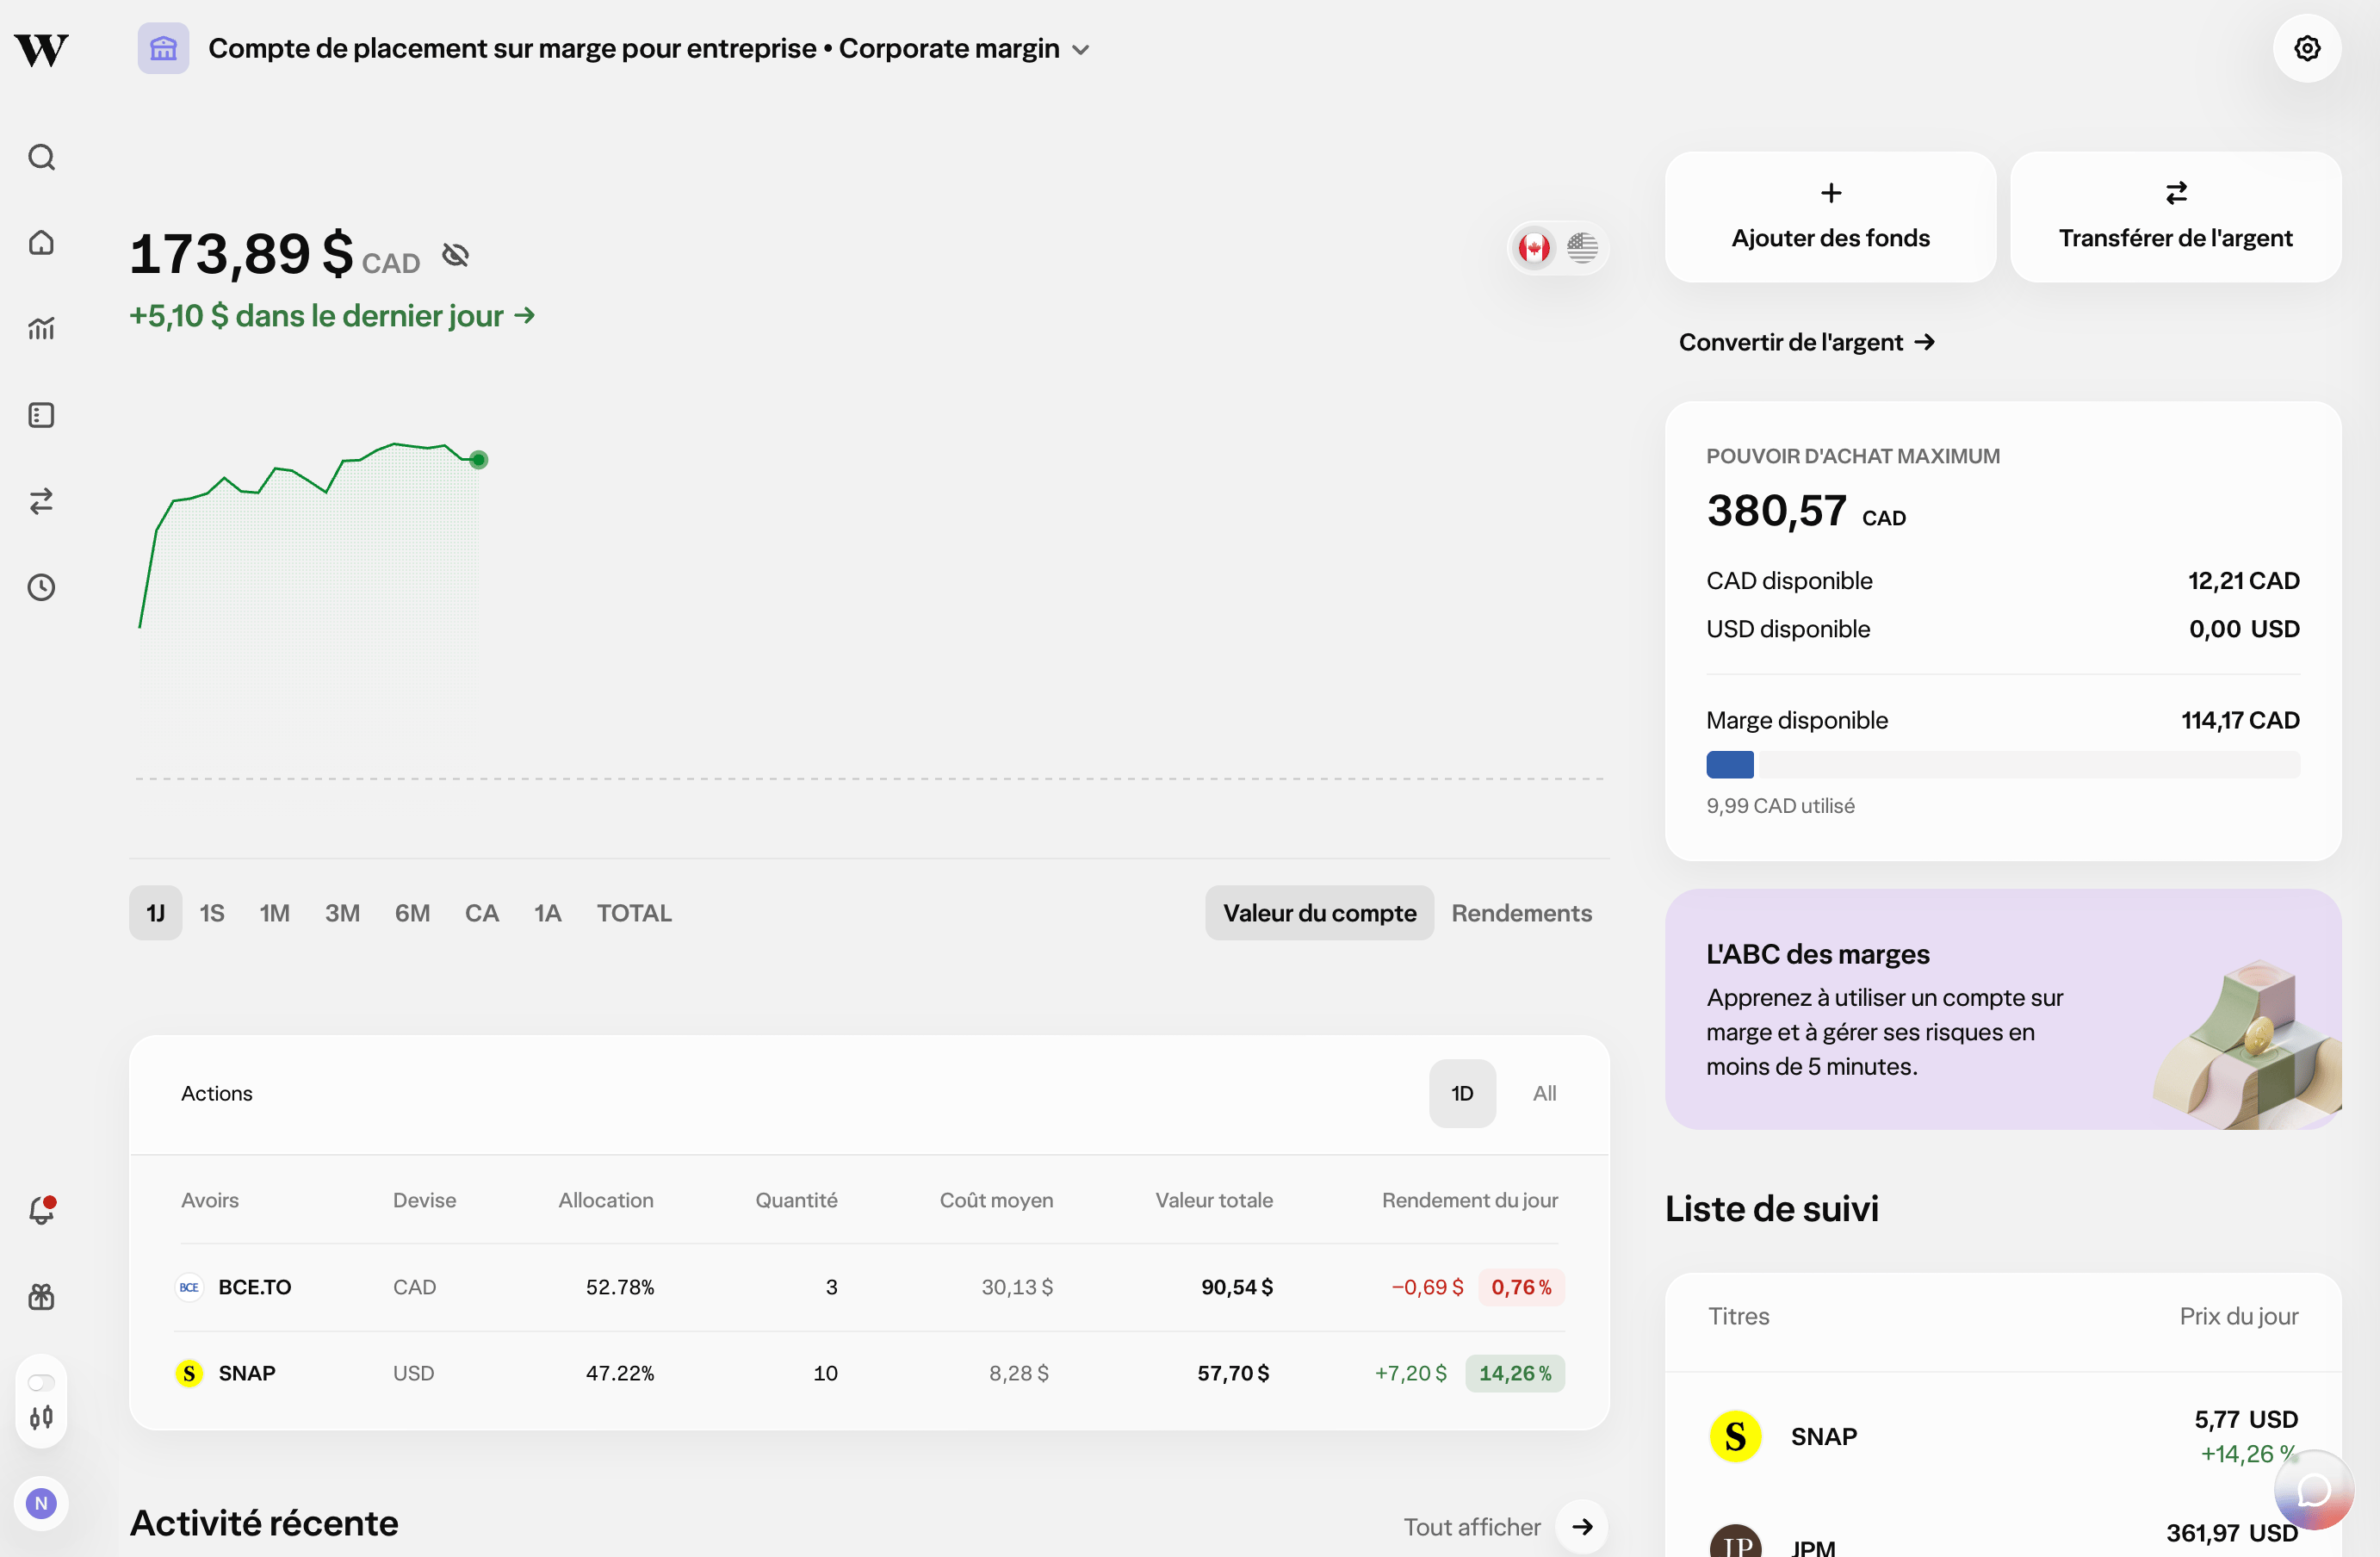Screen dimensions: 2380x1557
Task: Open the chat support bubble
Action: tap(2313, 1490)
